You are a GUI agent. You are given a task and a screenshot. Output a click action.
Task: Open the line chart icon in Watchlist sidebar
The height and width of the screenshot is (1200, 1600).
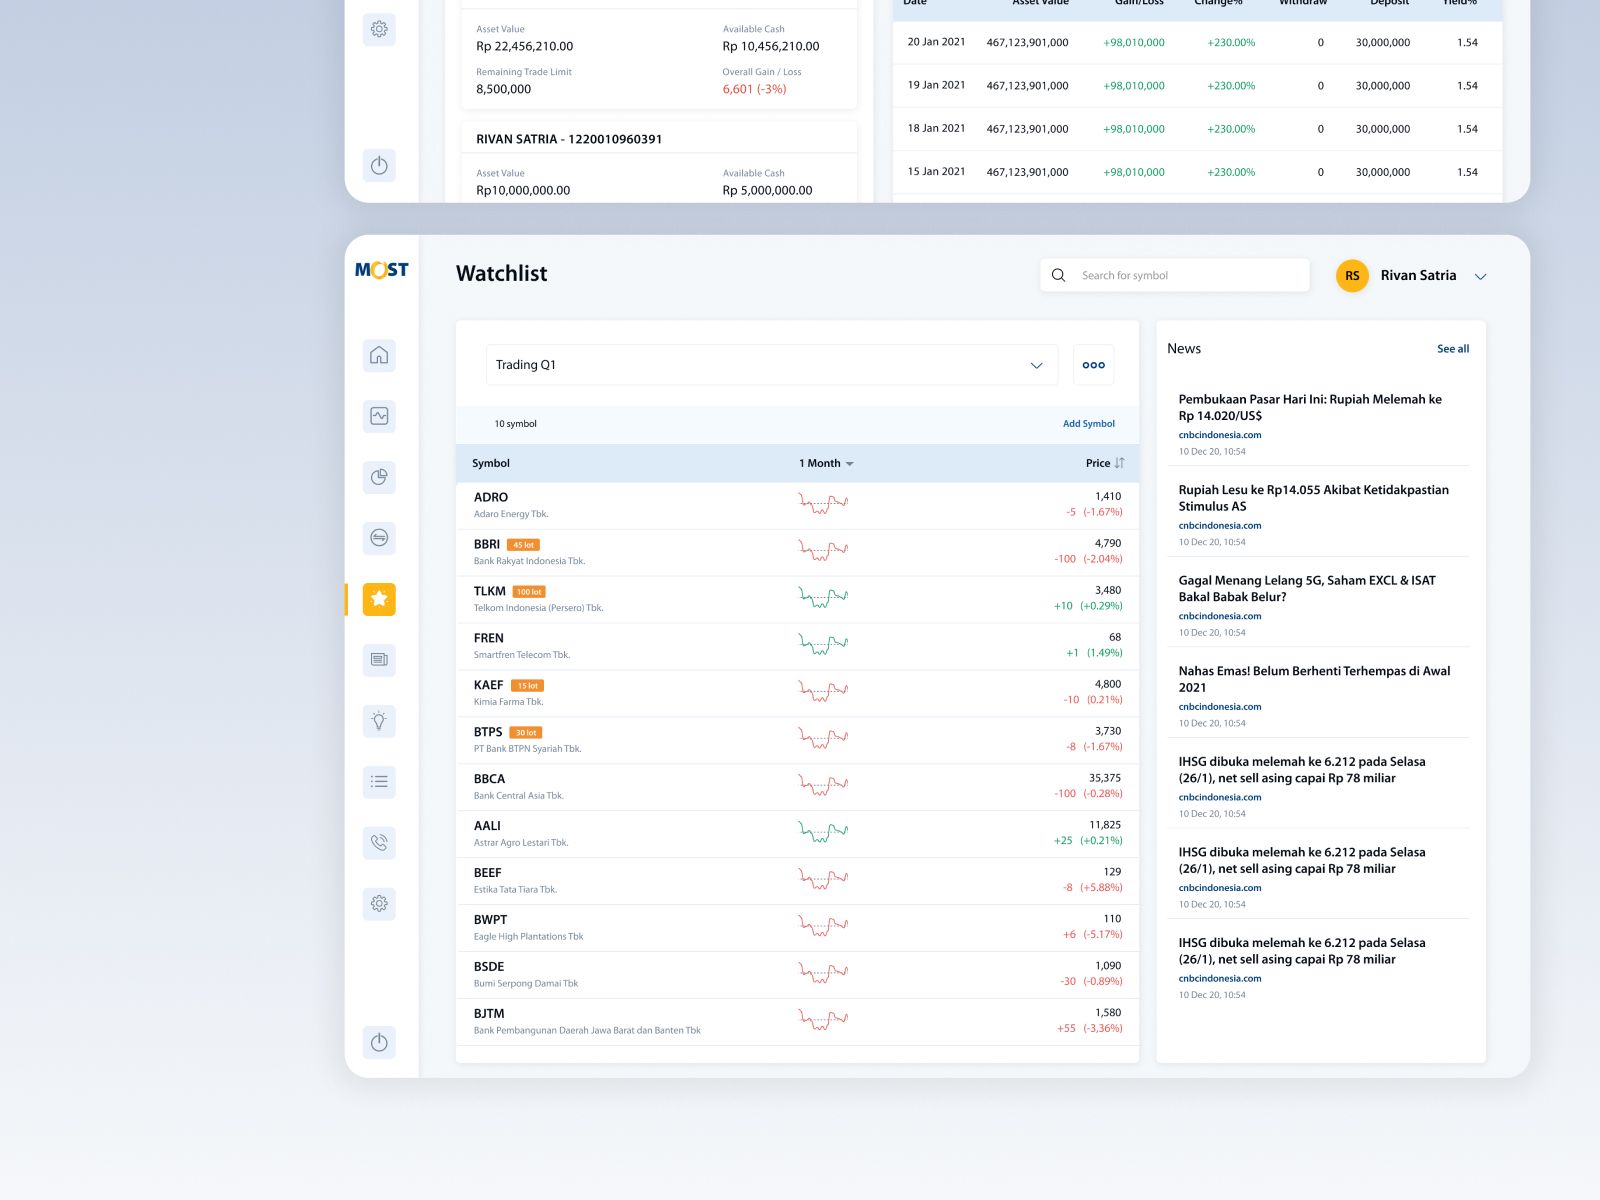tap(379, 416)
